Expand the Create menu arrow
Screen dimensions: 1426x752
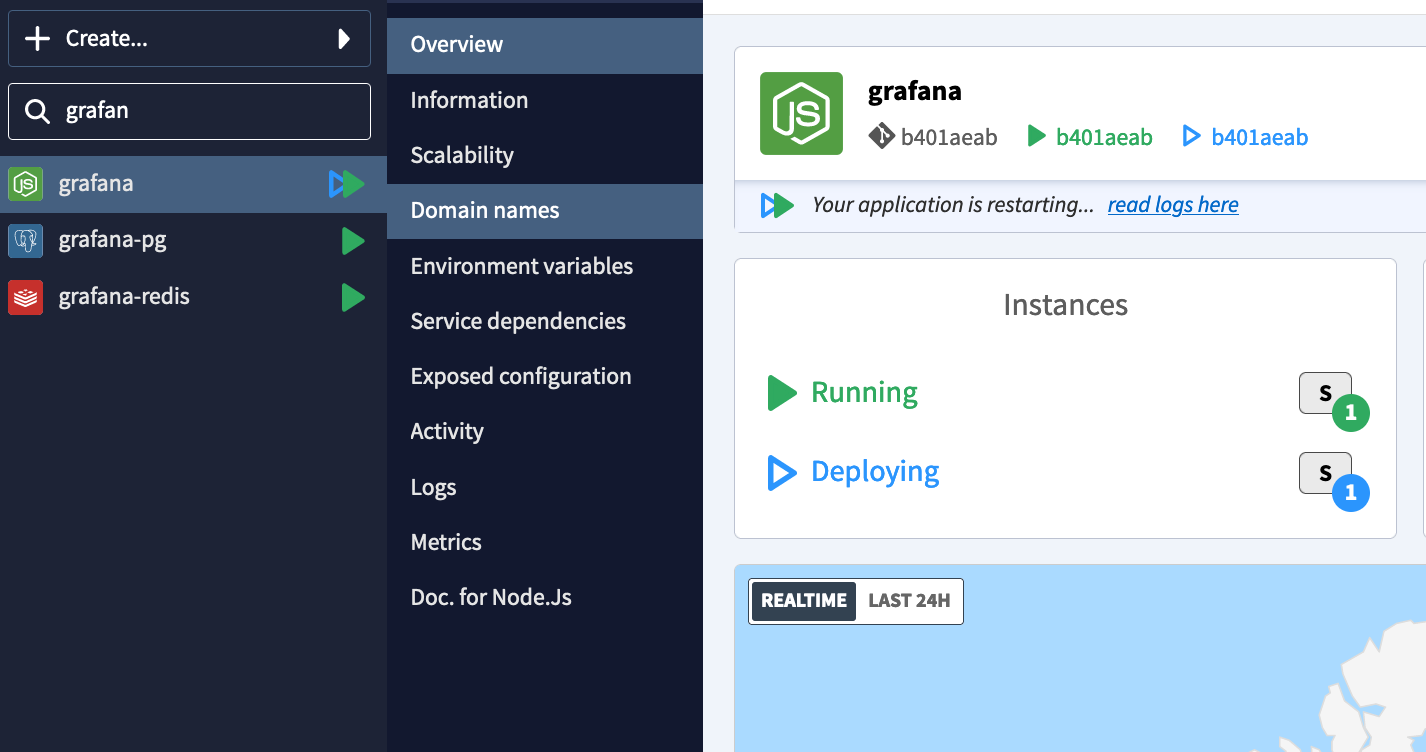[344, 39]
